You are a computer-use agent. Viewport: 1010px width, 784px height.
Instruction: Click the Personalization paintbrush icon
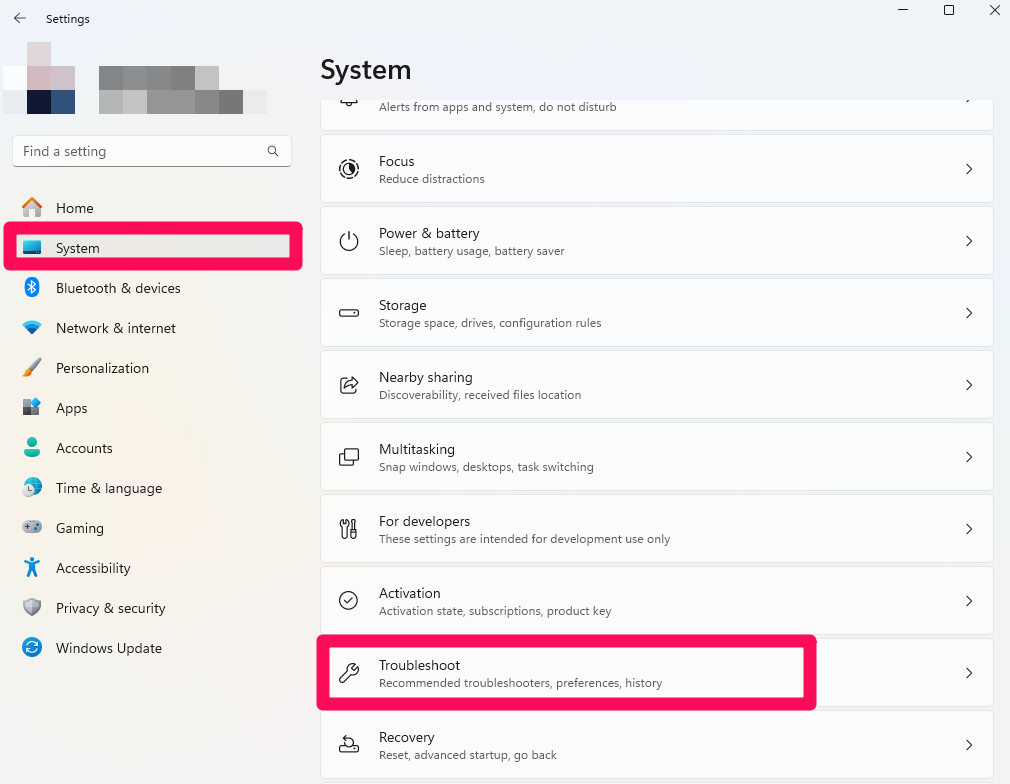click(32, 367)
